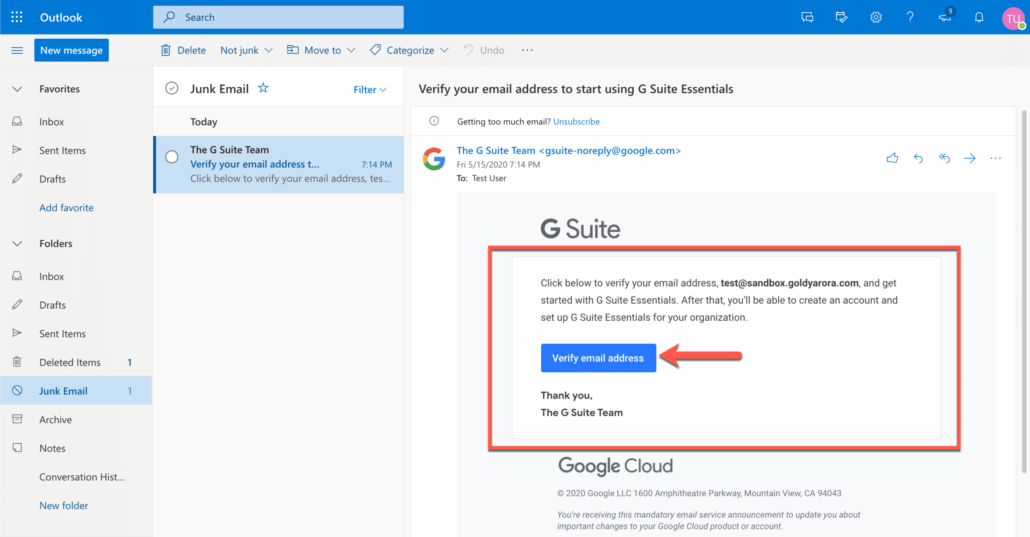Viewport: 1030px width, 537px height.
Task: Click the 7:14 PM message timestamp
Action: (x=376, y=164)
